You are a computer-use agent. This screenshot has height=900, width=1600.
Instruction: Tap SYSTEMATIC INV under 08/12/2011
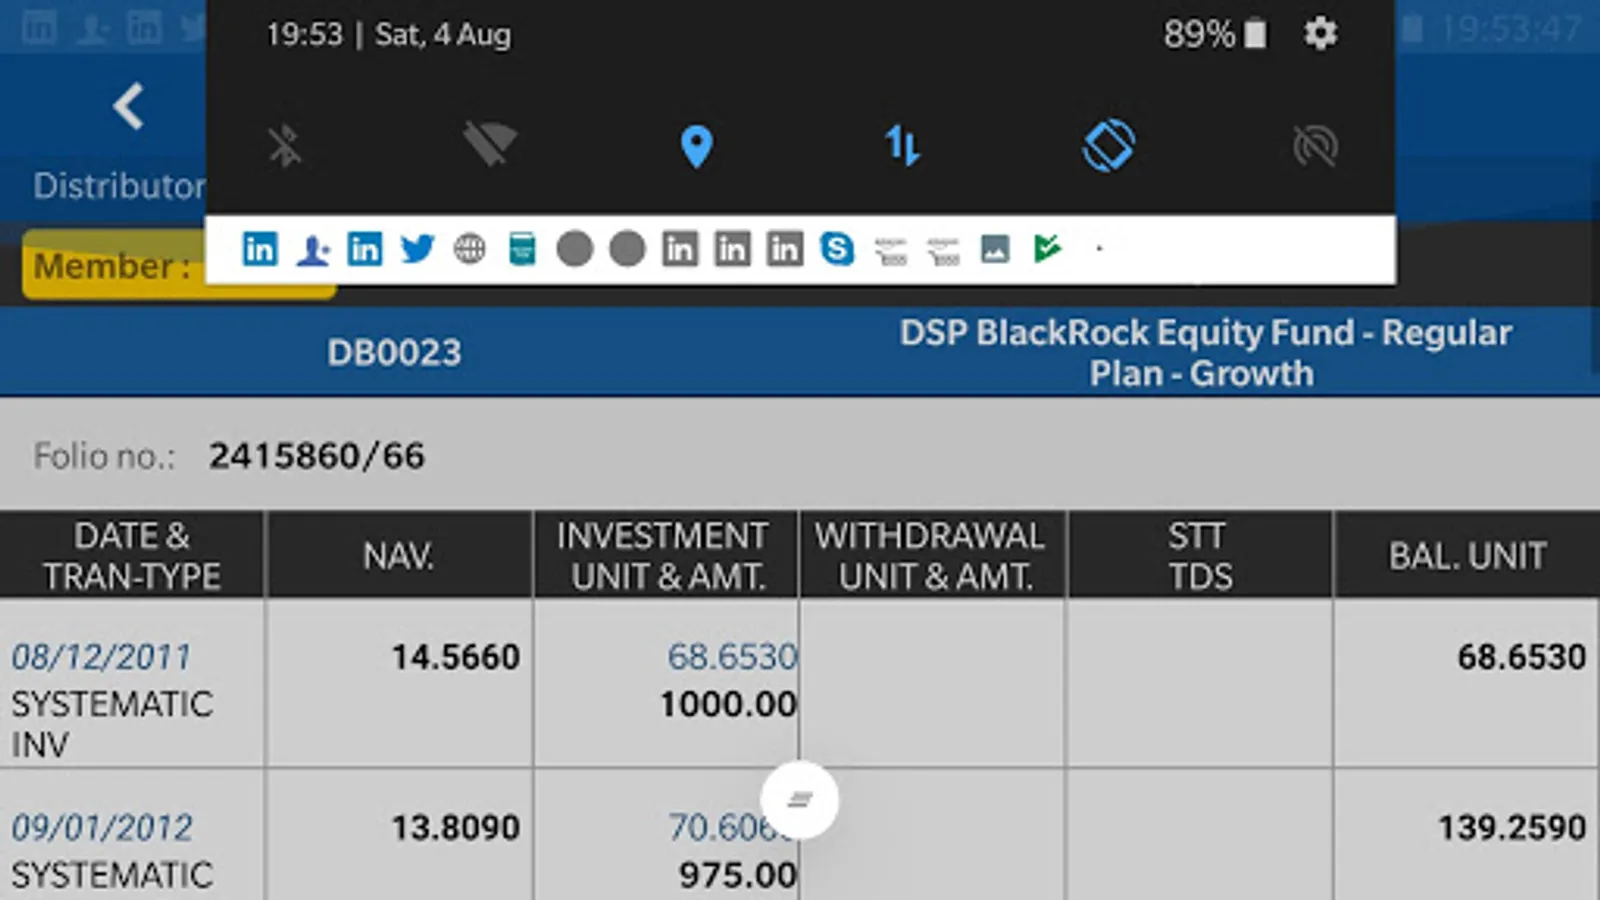click(112, 724)
